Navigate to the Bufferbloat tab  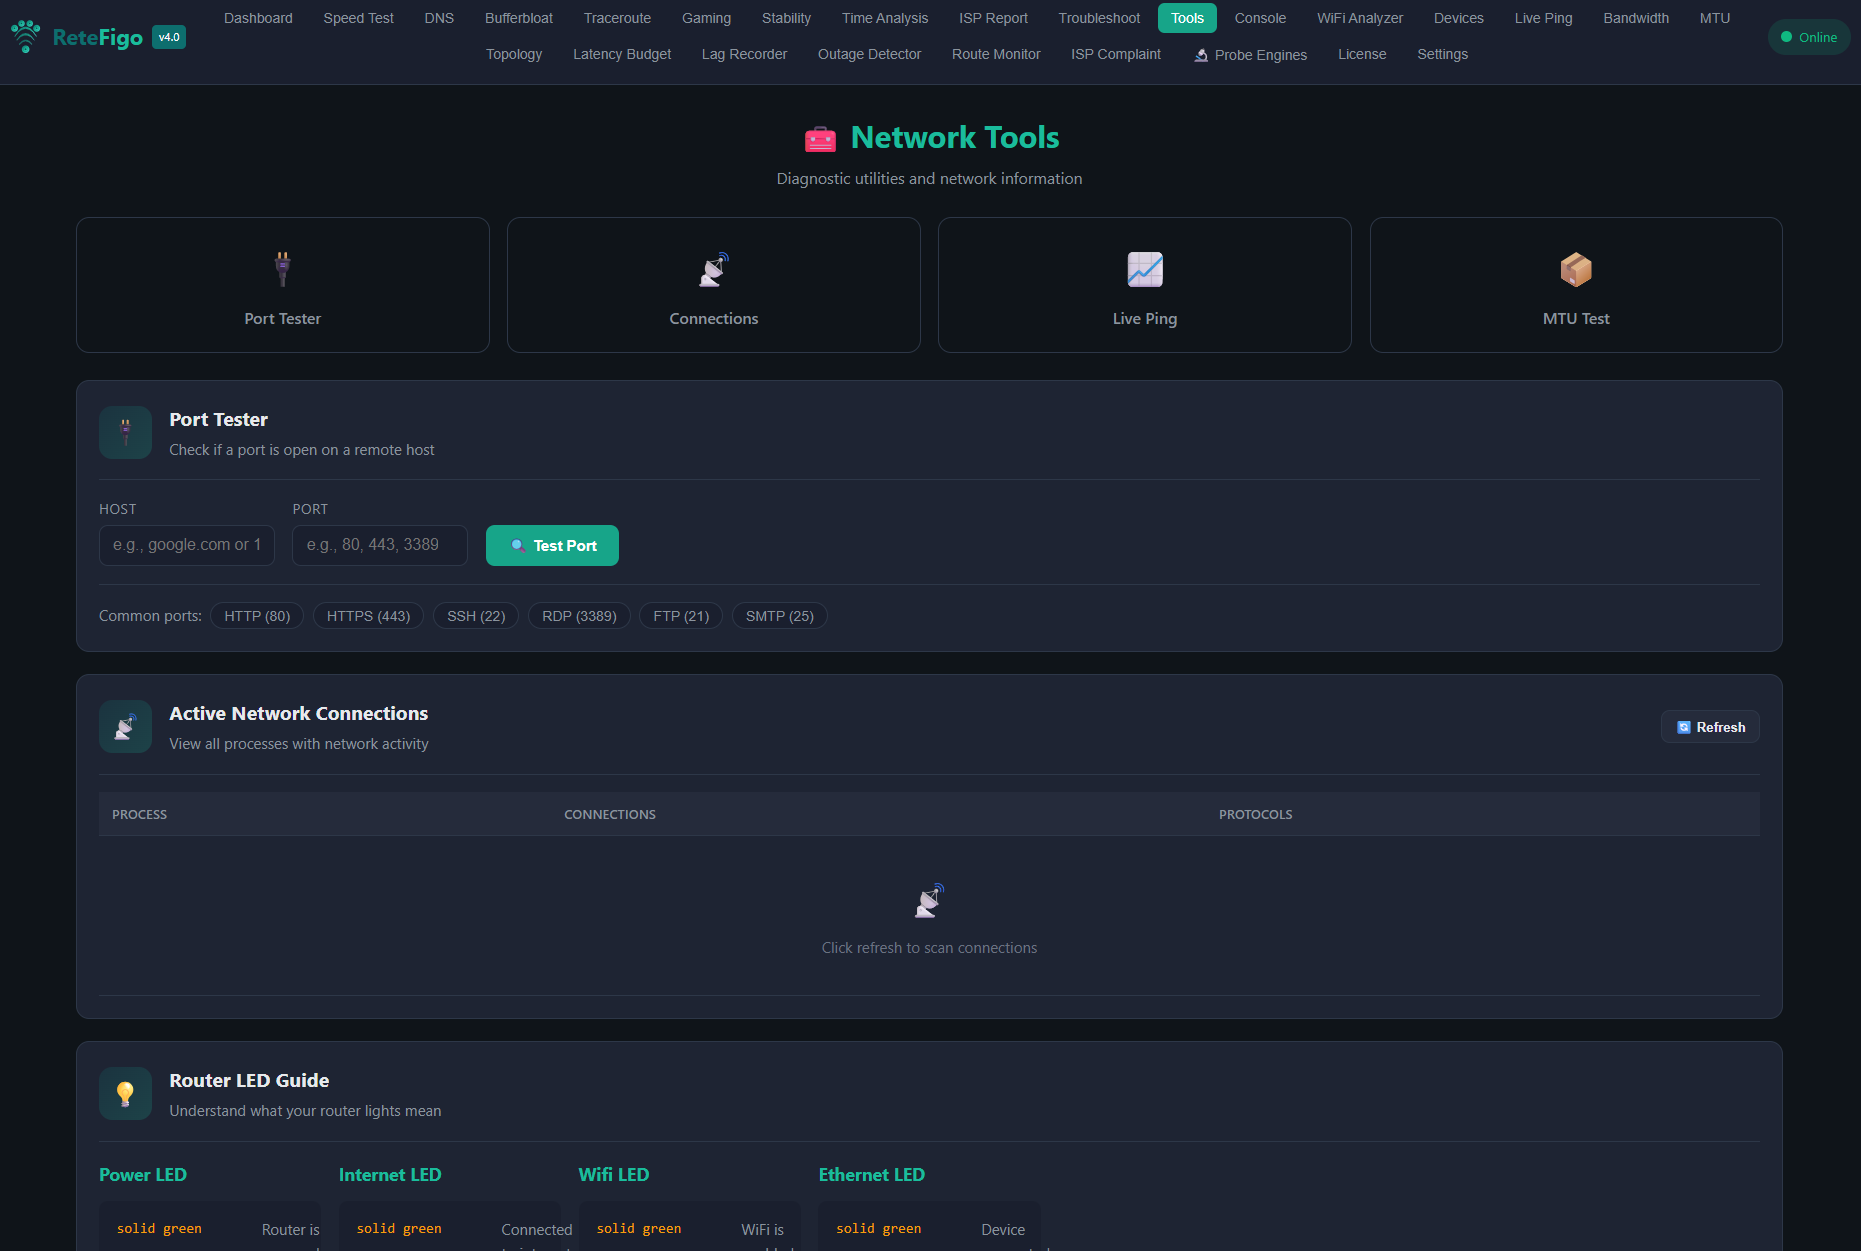(518, 18)
